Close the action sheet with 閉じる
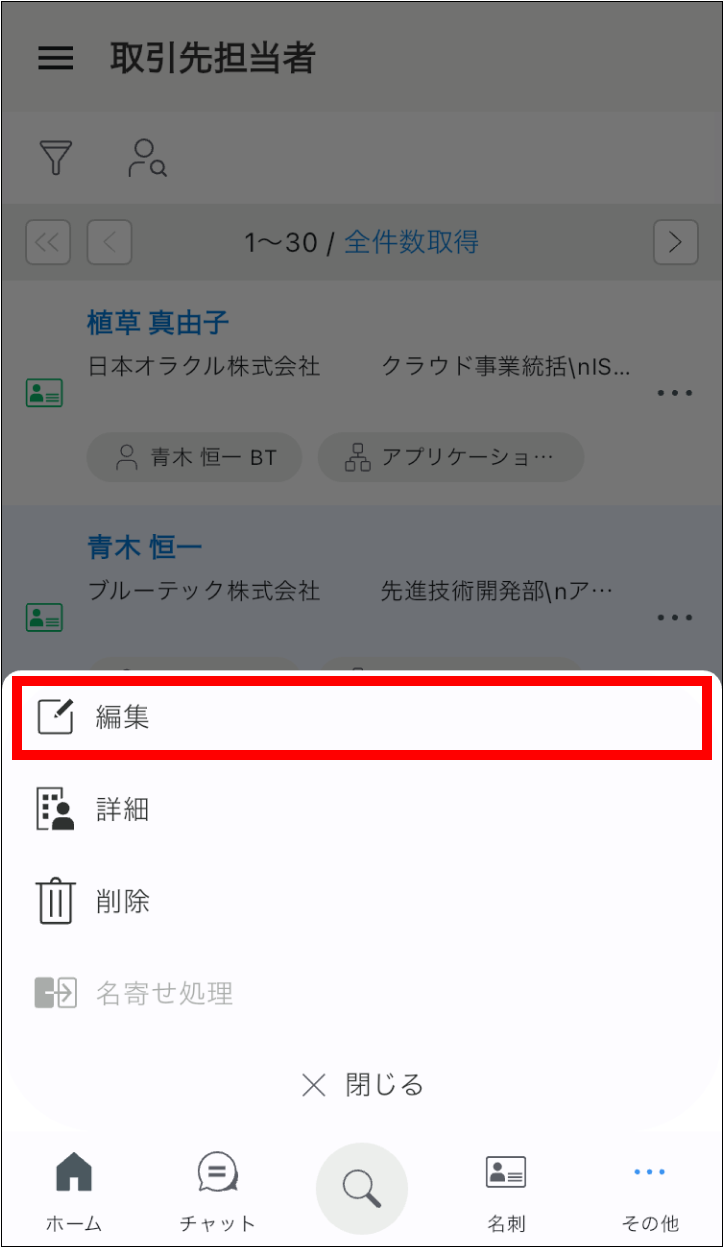The height and width of the screenshot is (1247, 723). [362, 1084]
